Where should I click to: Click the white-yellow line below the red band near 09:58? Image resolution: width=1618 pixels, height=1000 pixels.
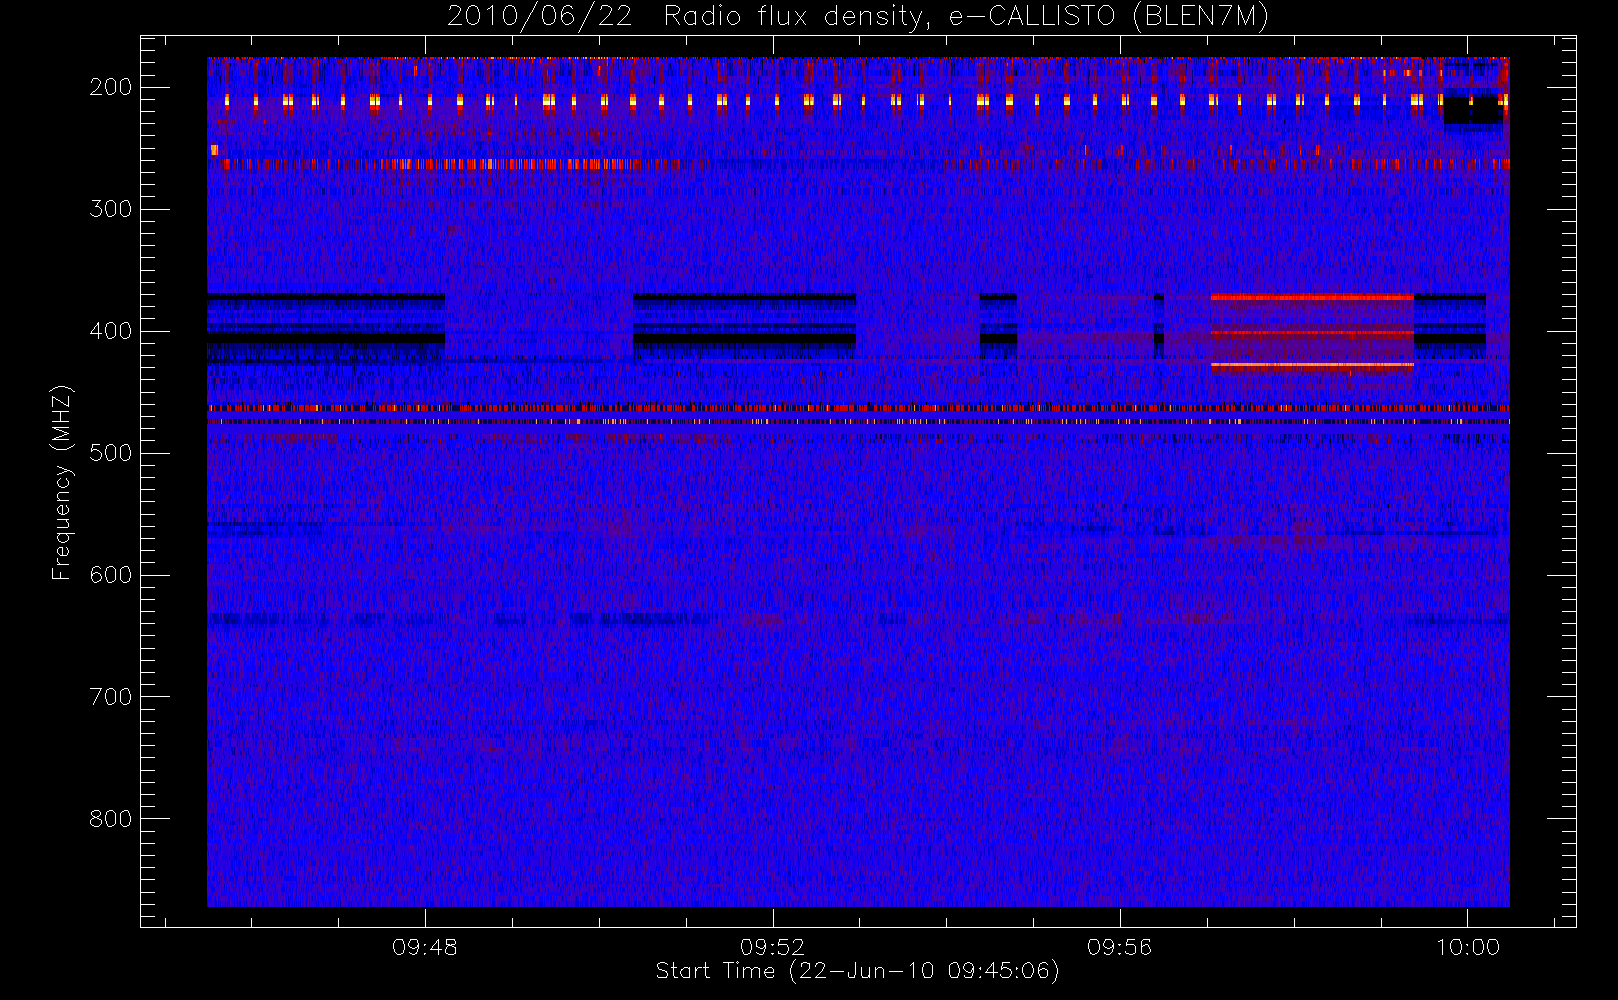[x=1312, y=366]
